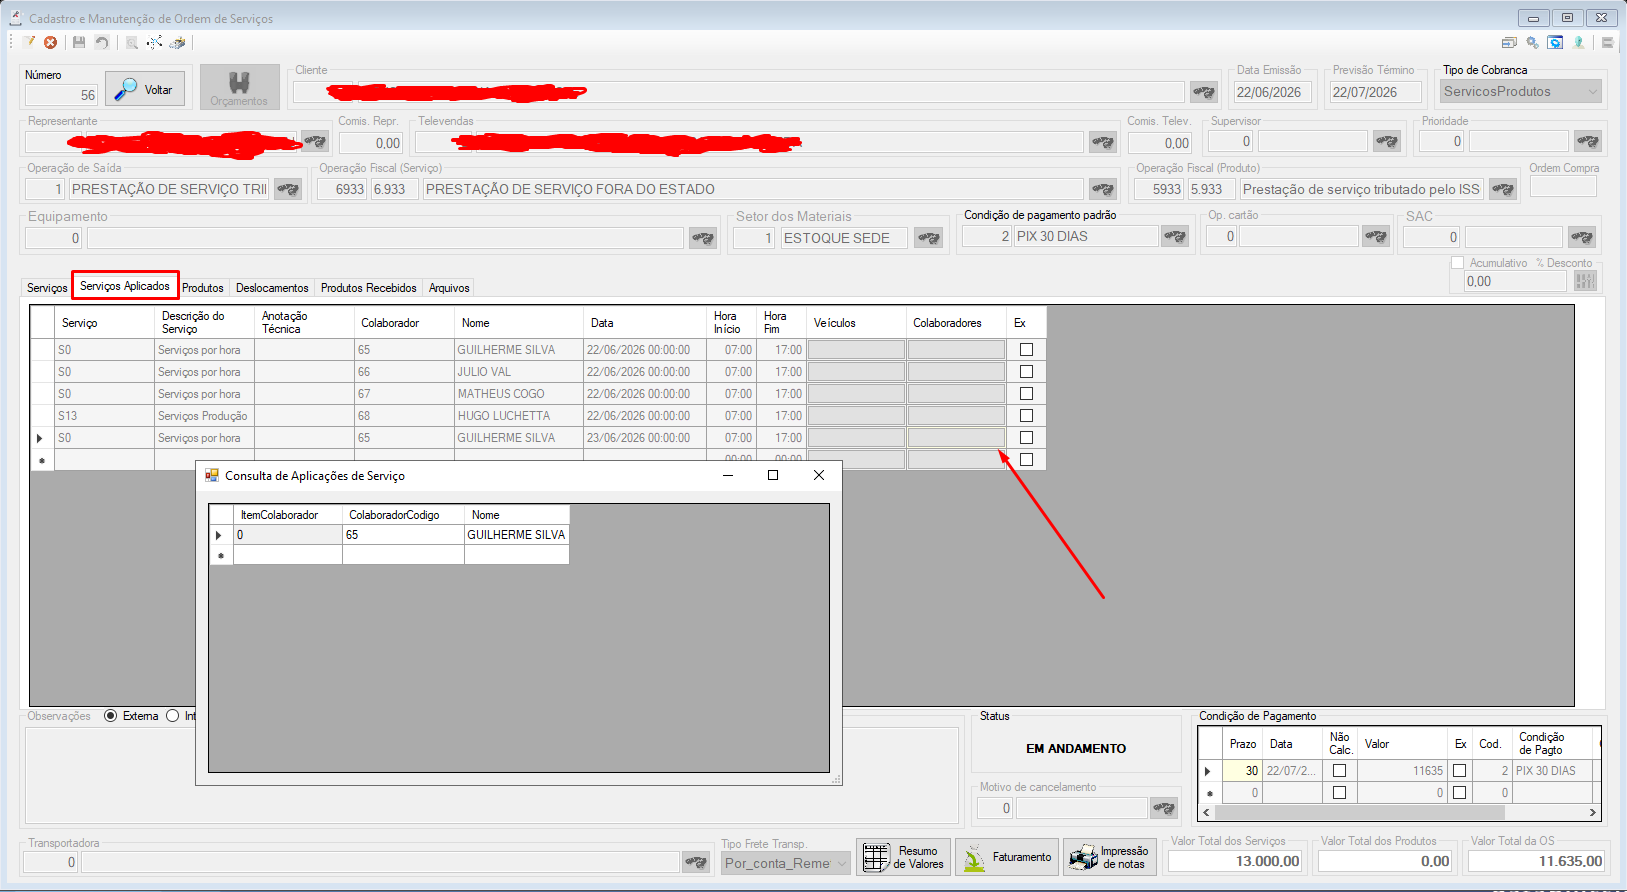The width and height of the screenshot is (1627, 892).
Task: Click the Faturamento button
Action: pos(1008,857)
